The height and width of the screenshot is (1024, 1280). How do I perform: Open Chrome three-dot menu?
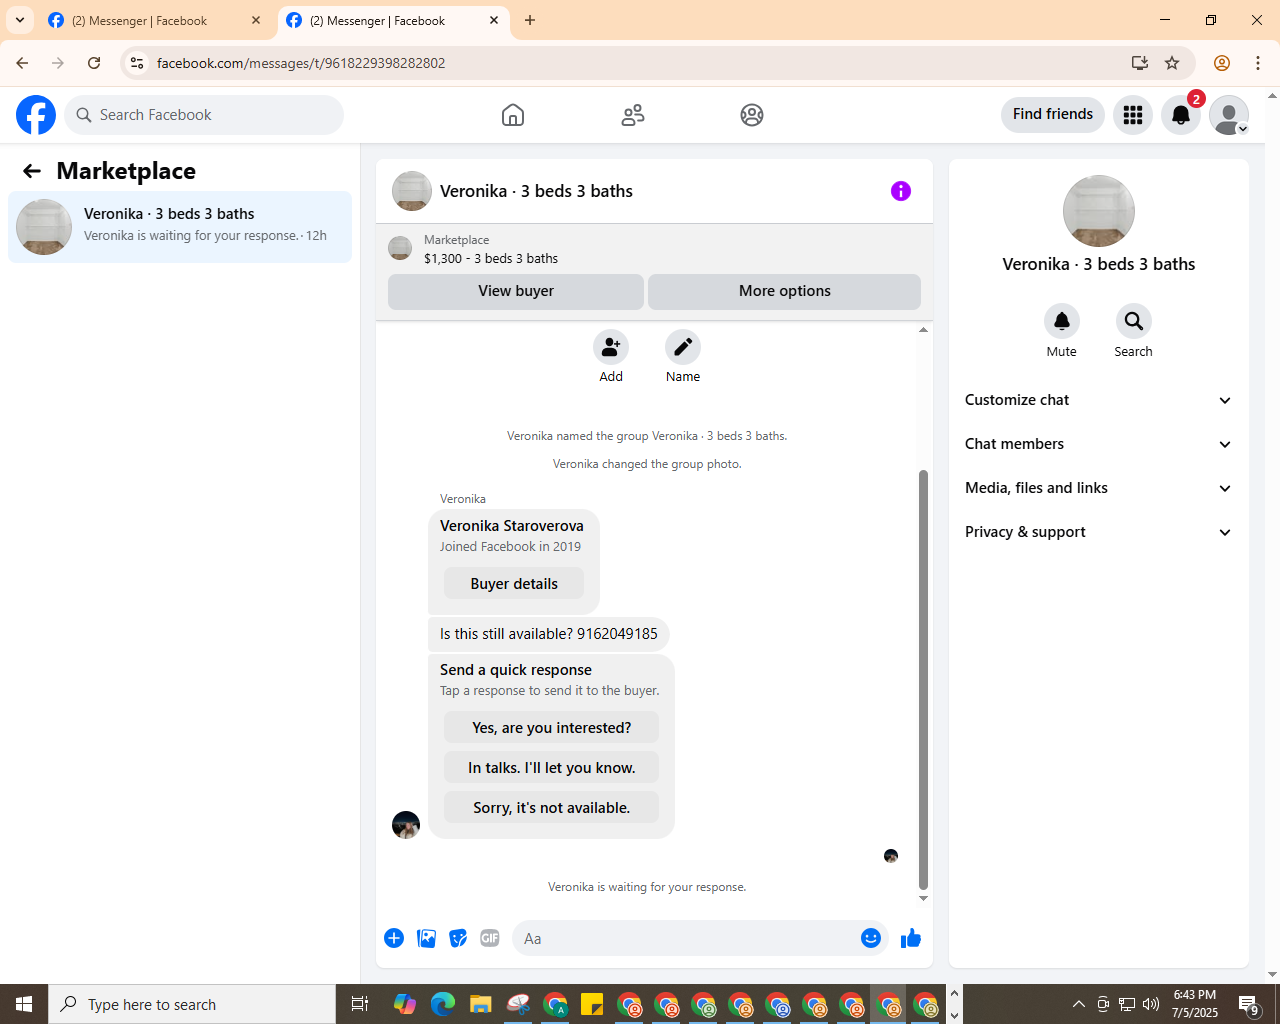pos(1258,63)
